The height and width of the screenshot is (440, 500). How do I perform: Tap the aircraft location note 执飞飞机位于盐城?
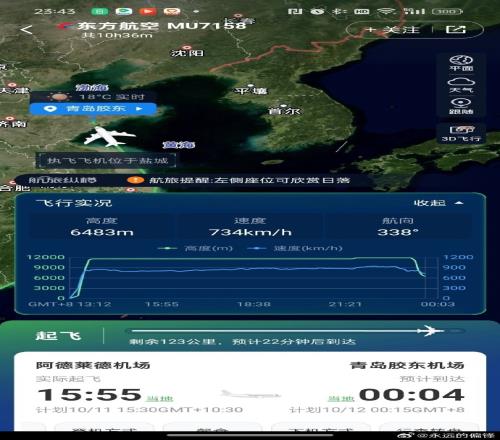pos(107,160)
